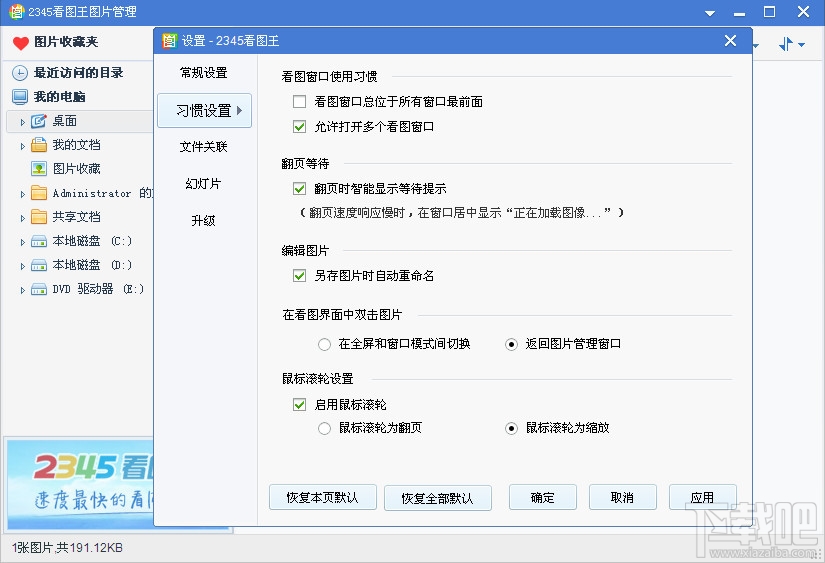Open the main window title bar dropdown menu

pyautogui.click(x=710, y=13)
